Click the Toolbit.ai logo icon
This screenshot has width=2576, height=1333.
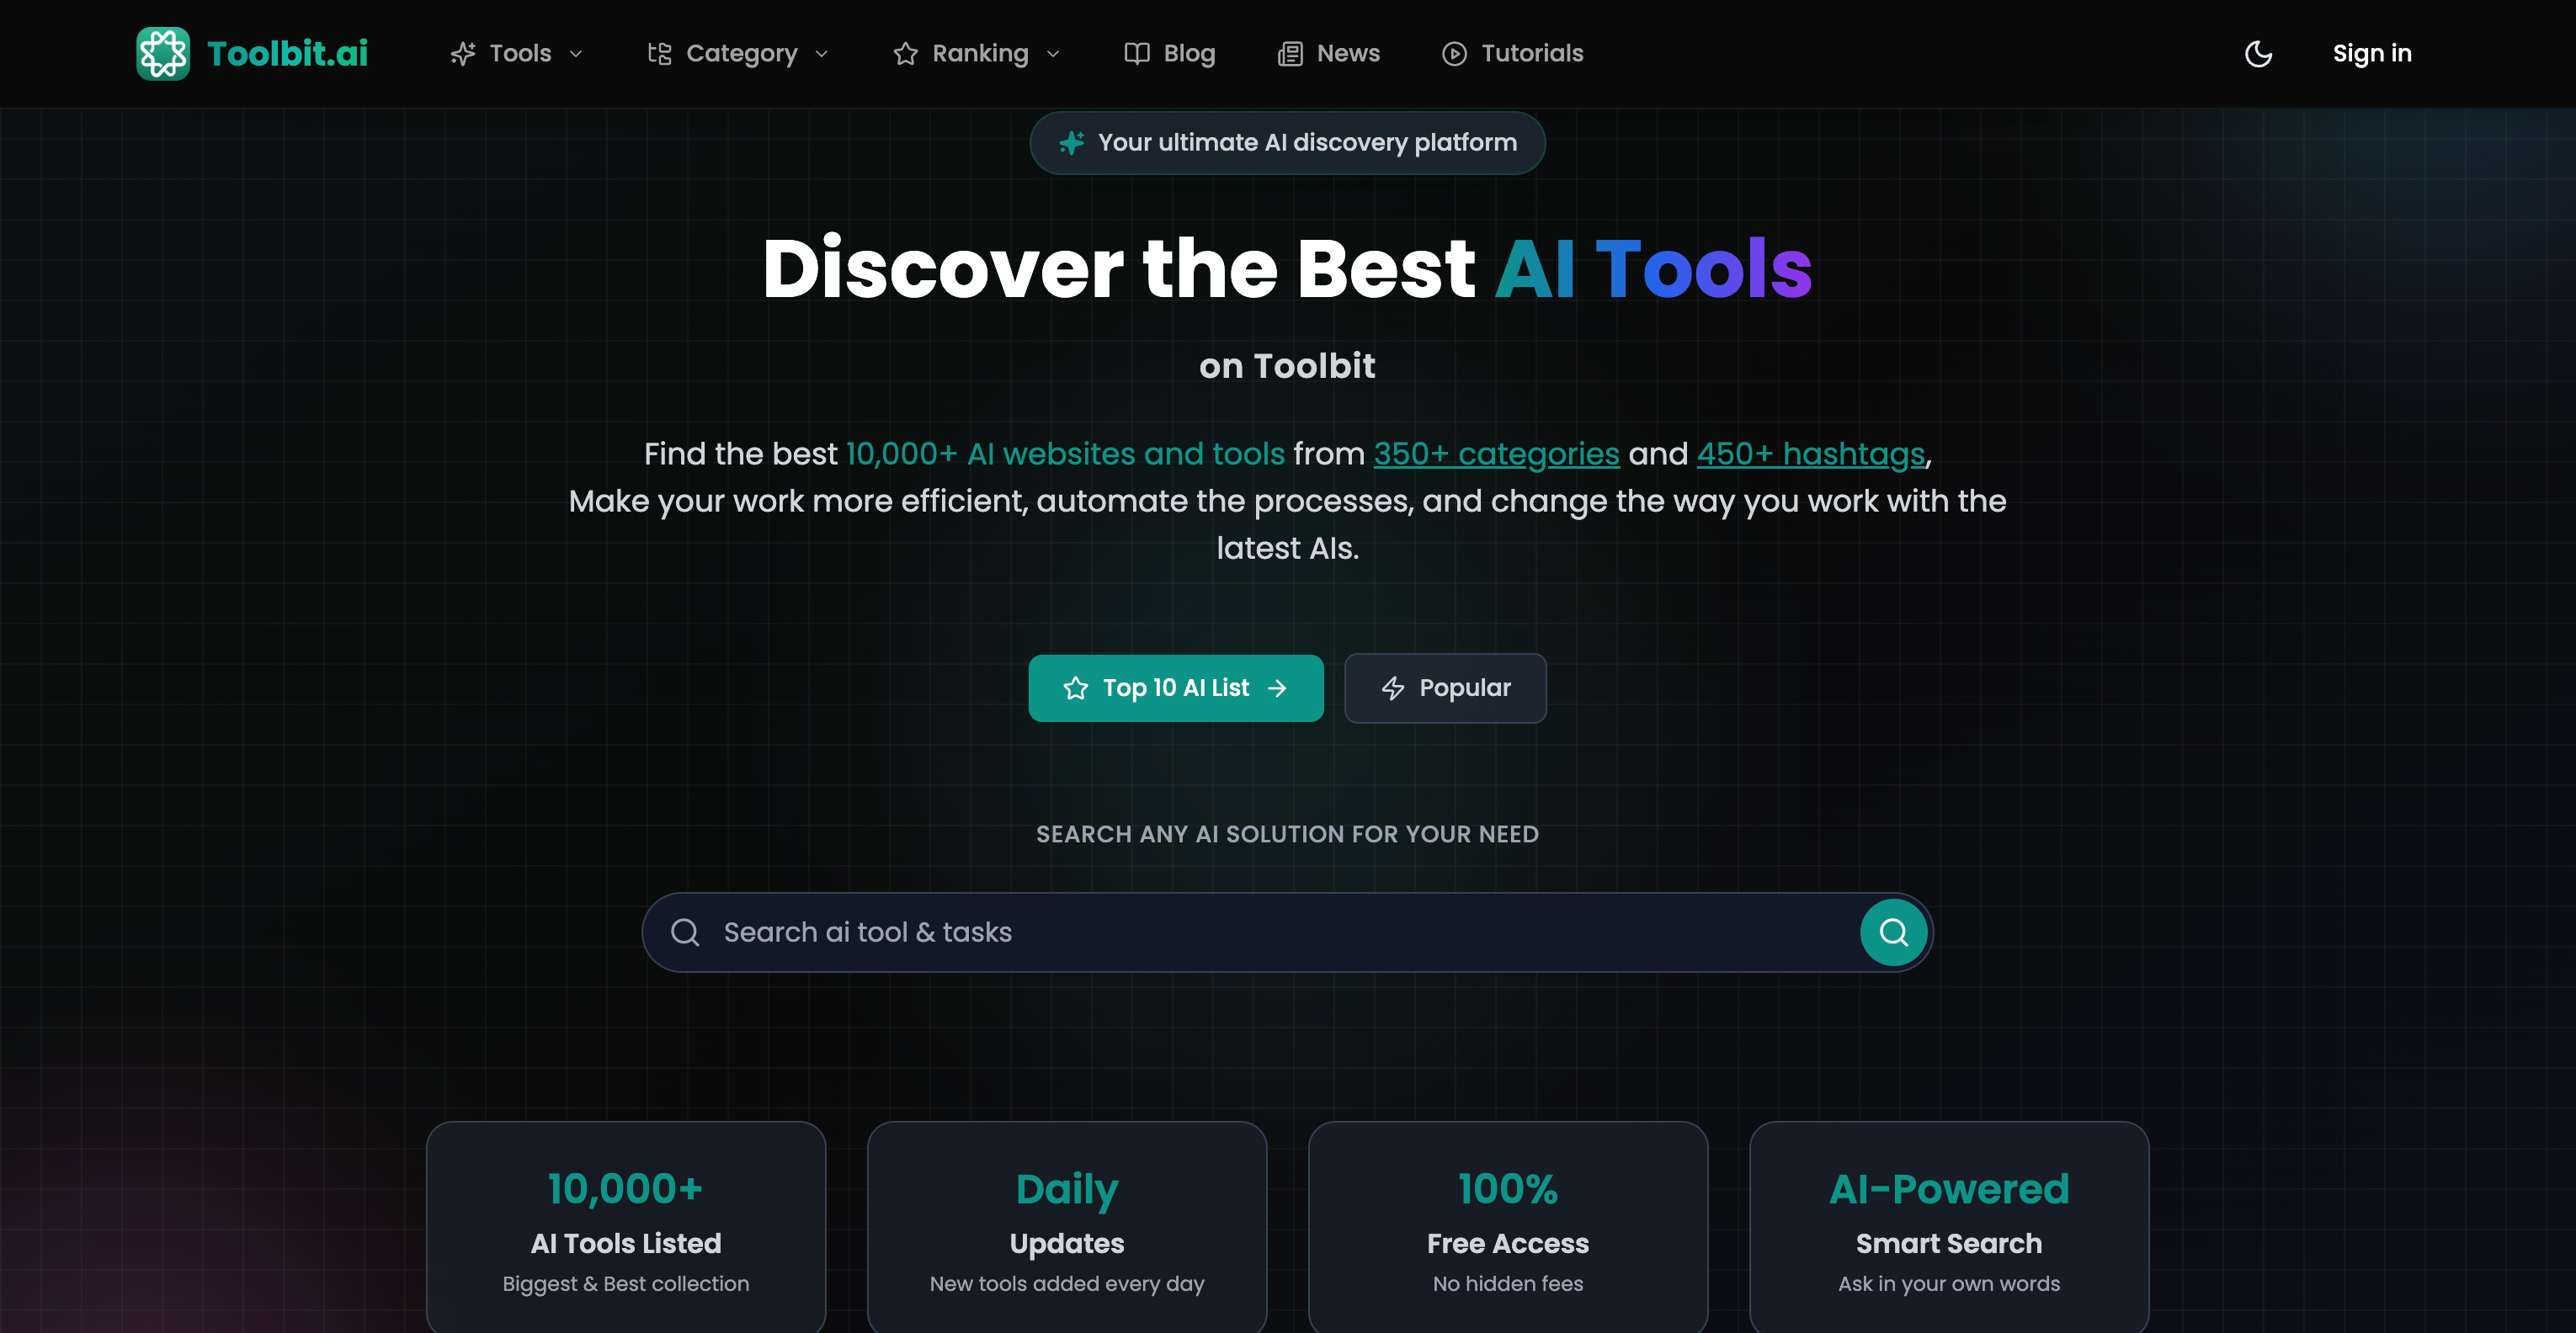(x=163, y=53)
